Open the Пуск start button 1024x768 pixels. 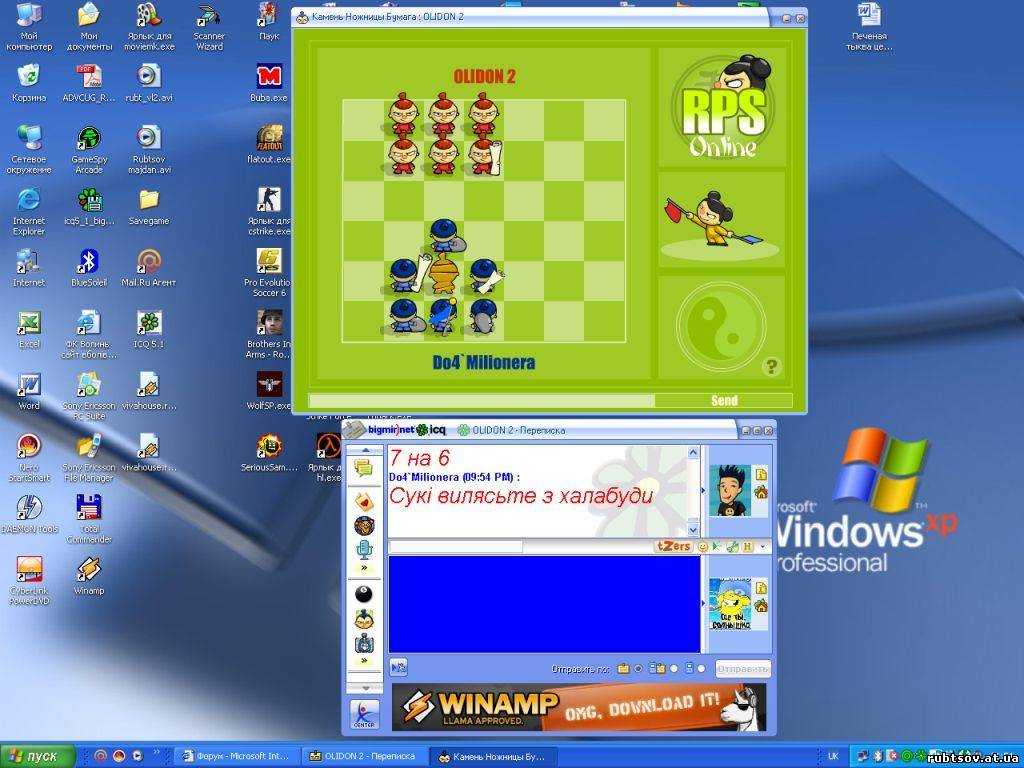click(x=37, y=756)
